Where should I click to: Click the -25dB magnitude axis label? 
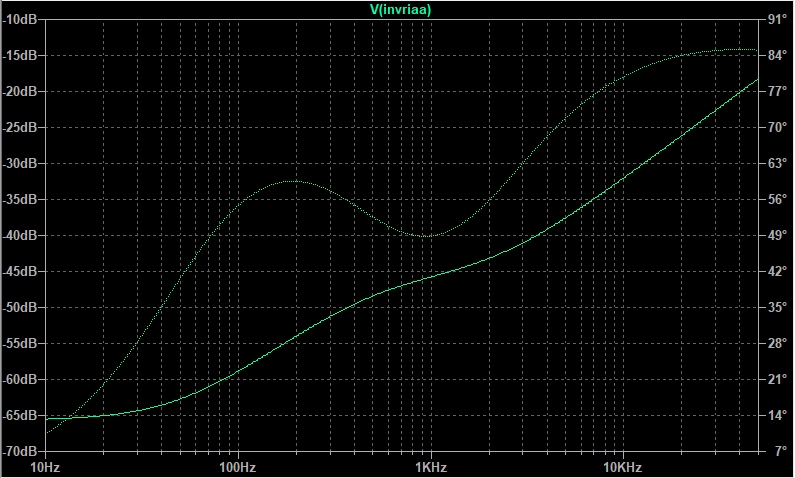pyautogui.click(x=20, y=127)
